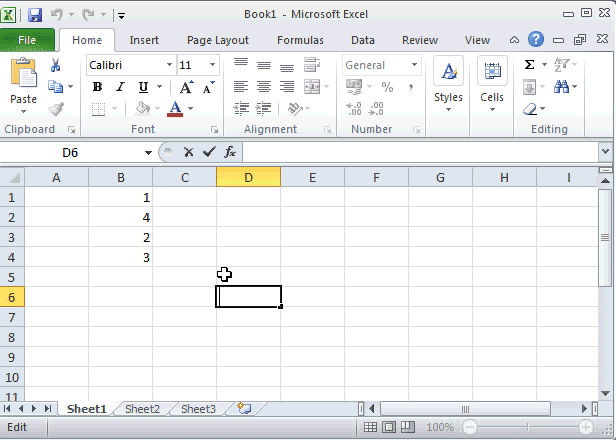
Task: Select column G header
Action: [440, 177]
